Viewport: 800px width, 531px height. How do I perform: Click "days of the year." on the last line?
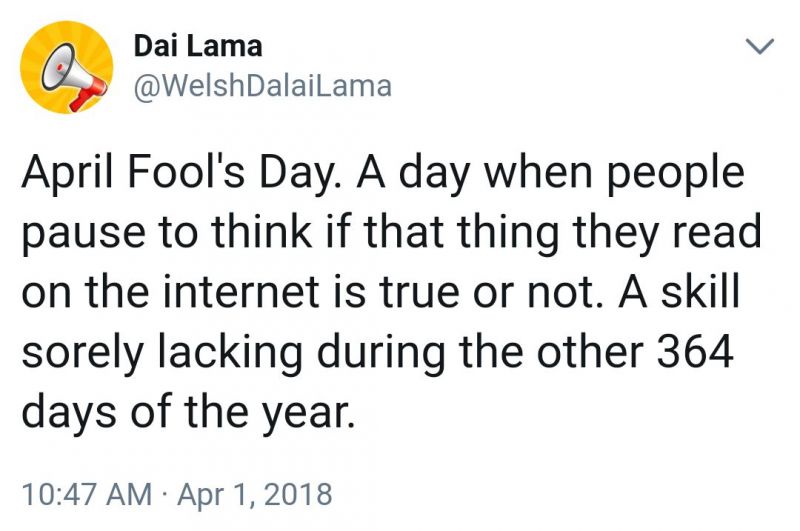188,412
